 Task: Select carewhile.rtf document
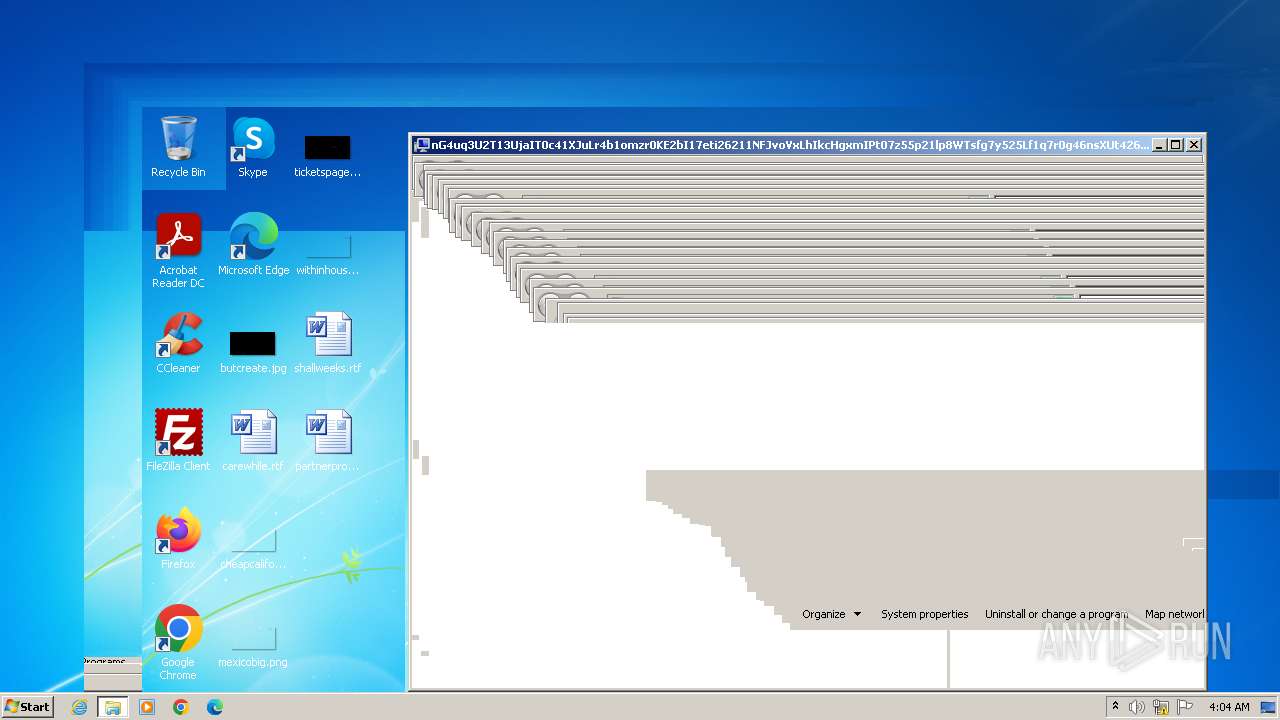(x=253, y=441)
